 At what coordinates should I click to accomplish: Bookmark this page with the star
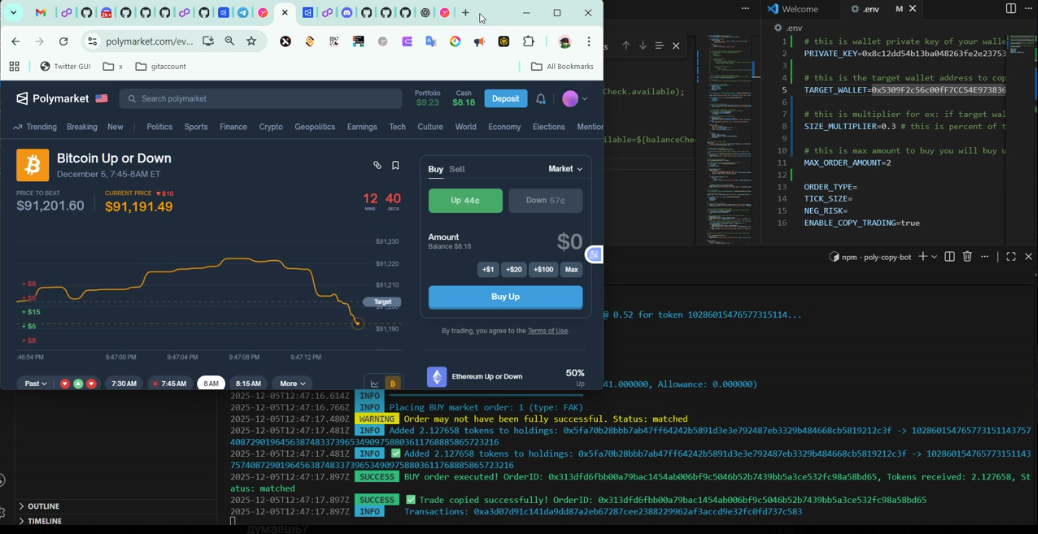(252, 41)
